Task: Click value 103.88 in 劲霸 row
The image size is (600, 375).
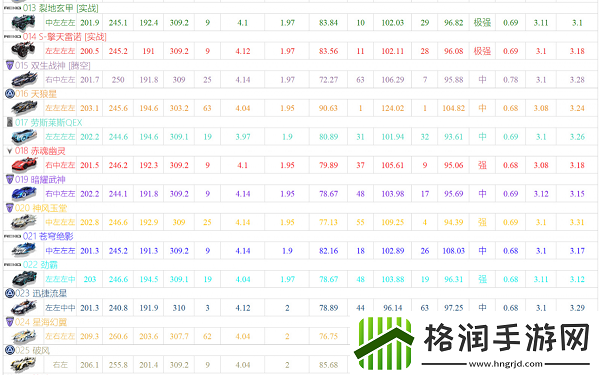Action: 393,279
